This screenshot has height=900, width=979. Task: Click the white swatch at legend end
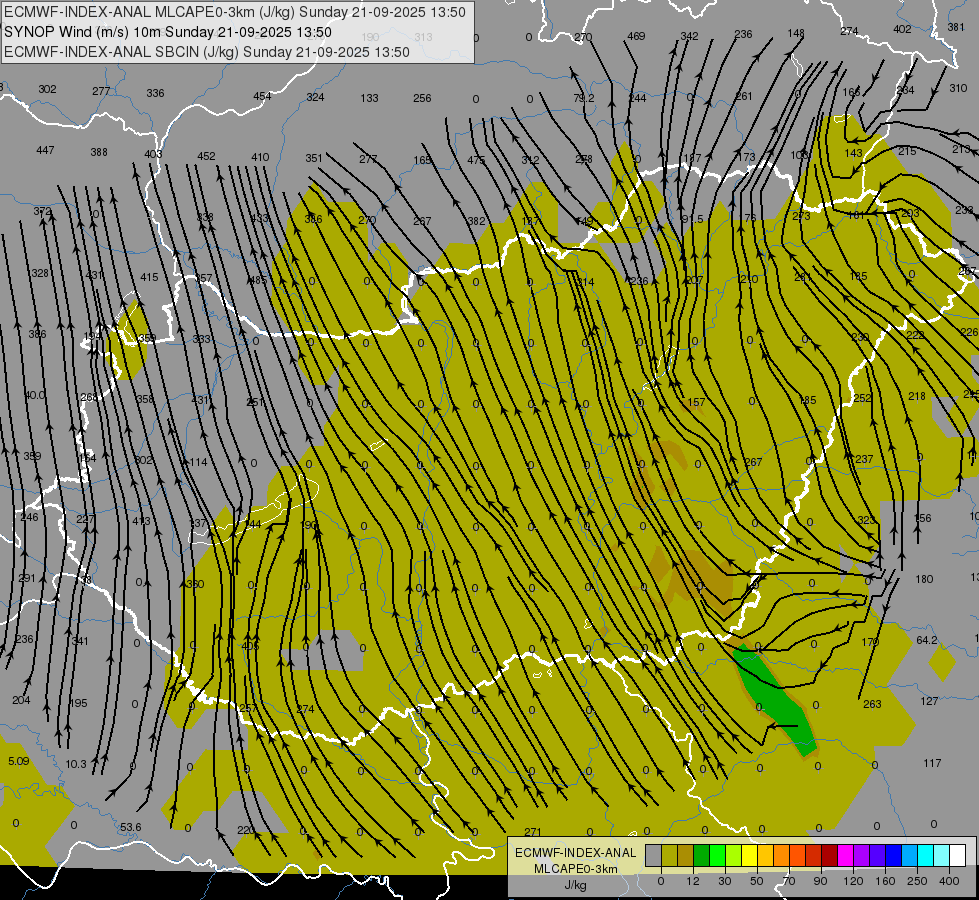[x=957, y=855]
